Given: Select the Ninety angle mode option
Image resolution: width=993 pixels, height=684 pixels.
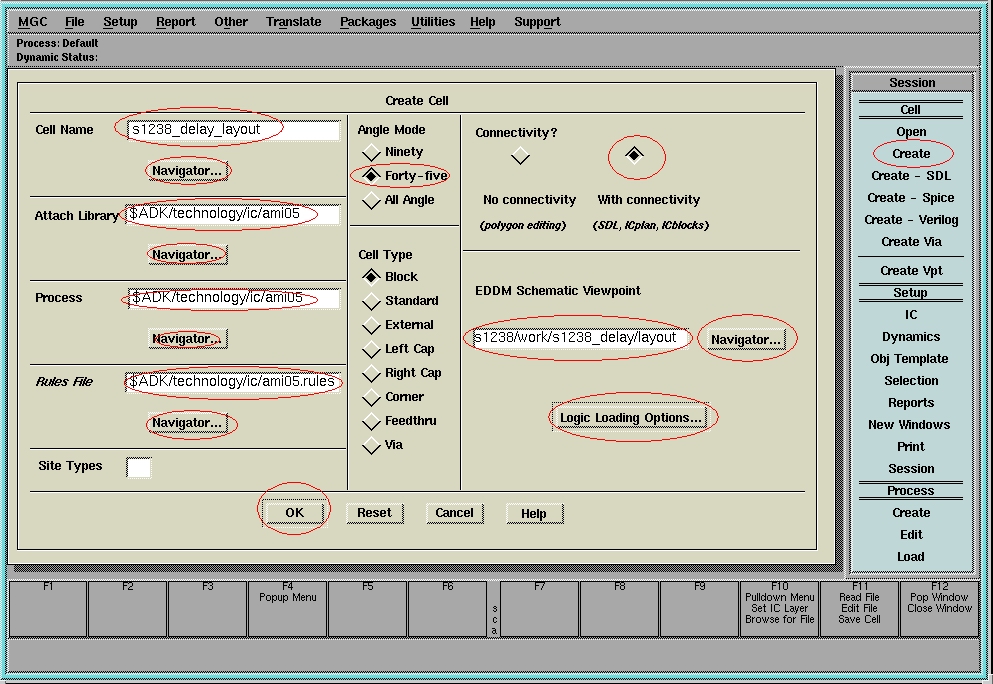Looking at the screenshot, I should tap(372, 152).
